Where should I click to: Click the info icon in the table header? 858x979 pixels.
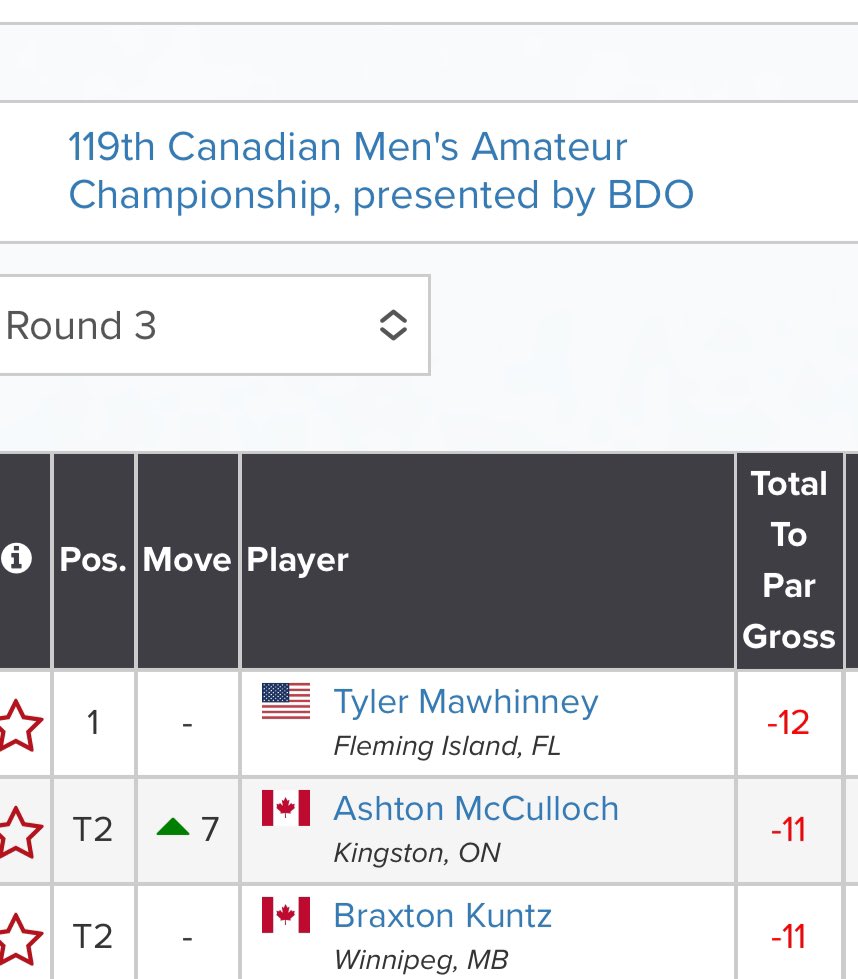pos(14,559)
